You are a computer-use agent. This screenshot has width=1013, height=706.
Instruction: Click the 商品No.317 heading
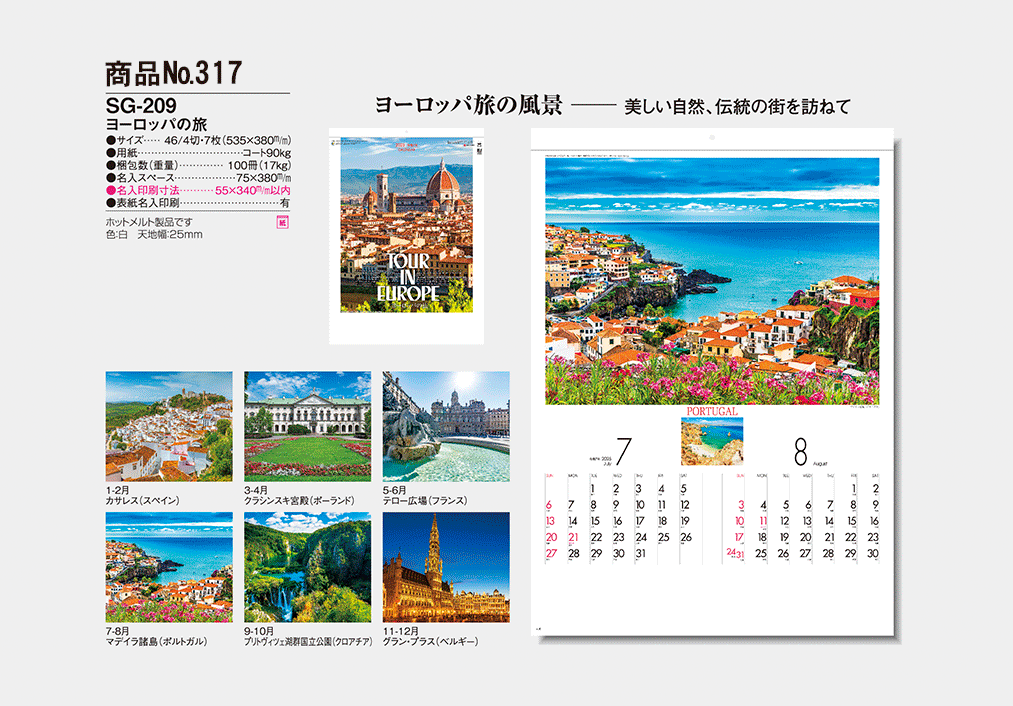(x=173, y=73)
